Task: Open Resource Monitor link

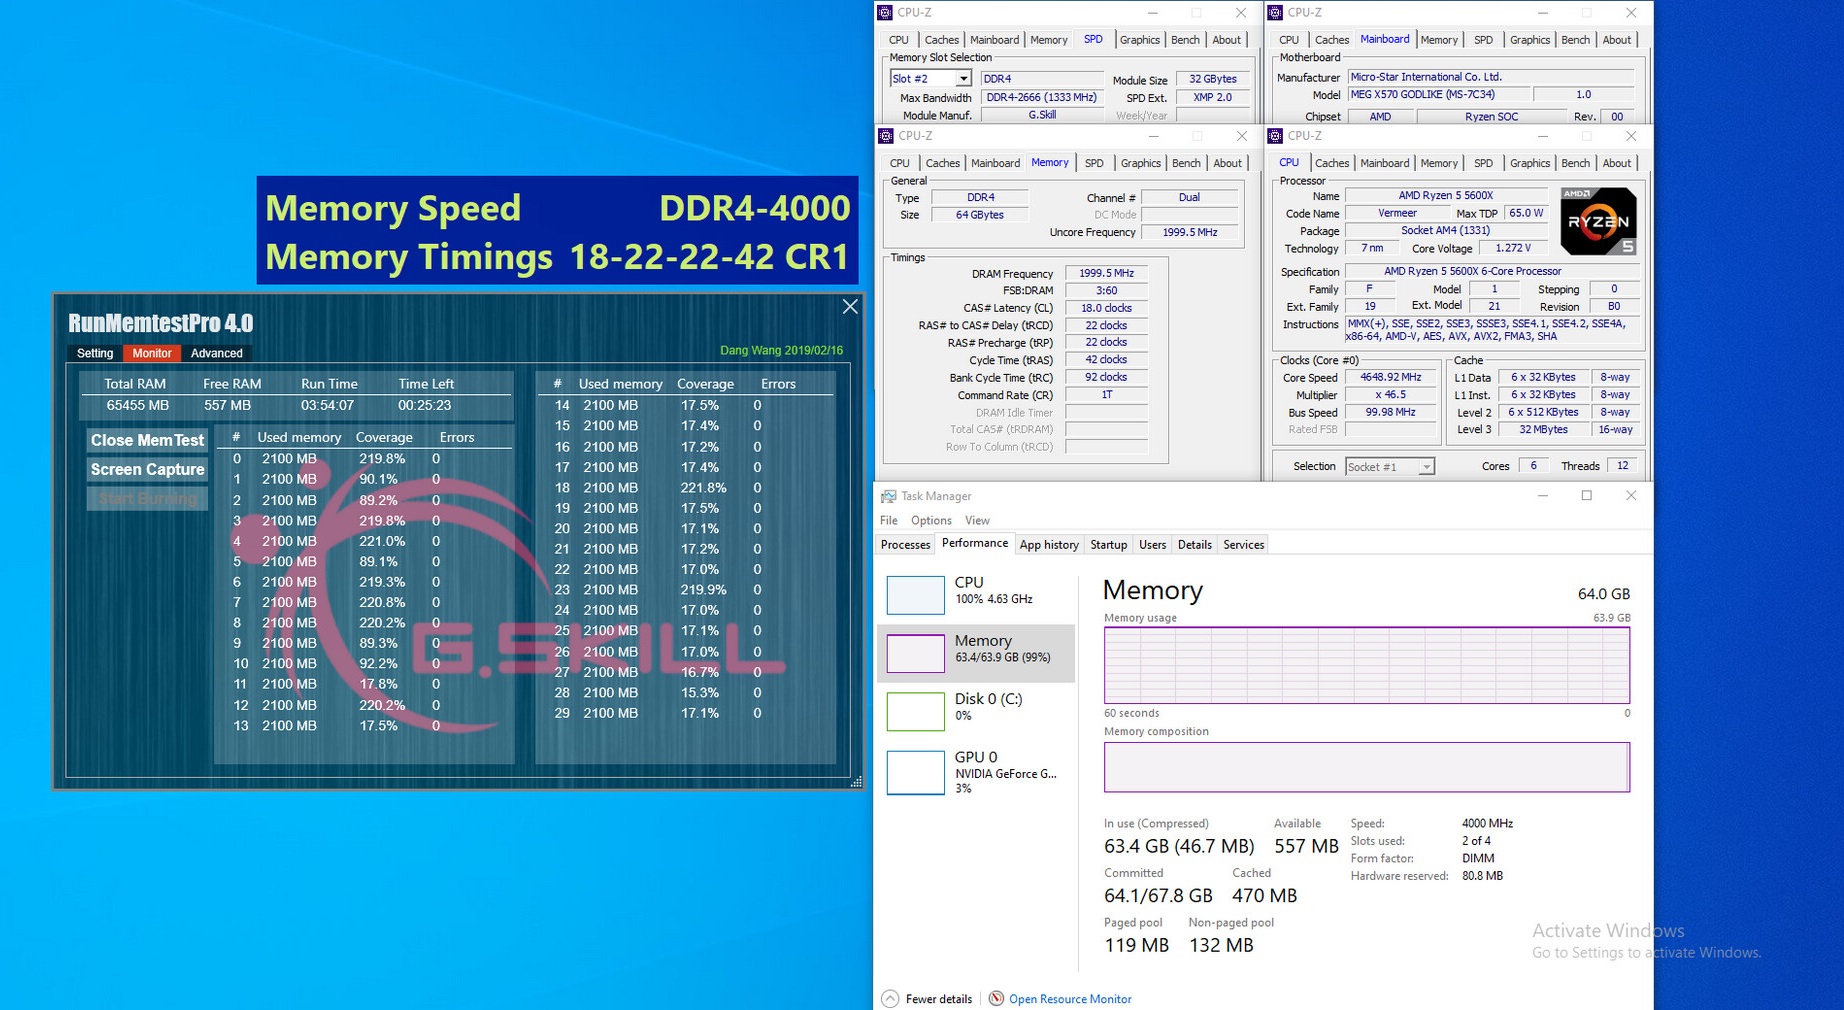Action: (1070, 999)
